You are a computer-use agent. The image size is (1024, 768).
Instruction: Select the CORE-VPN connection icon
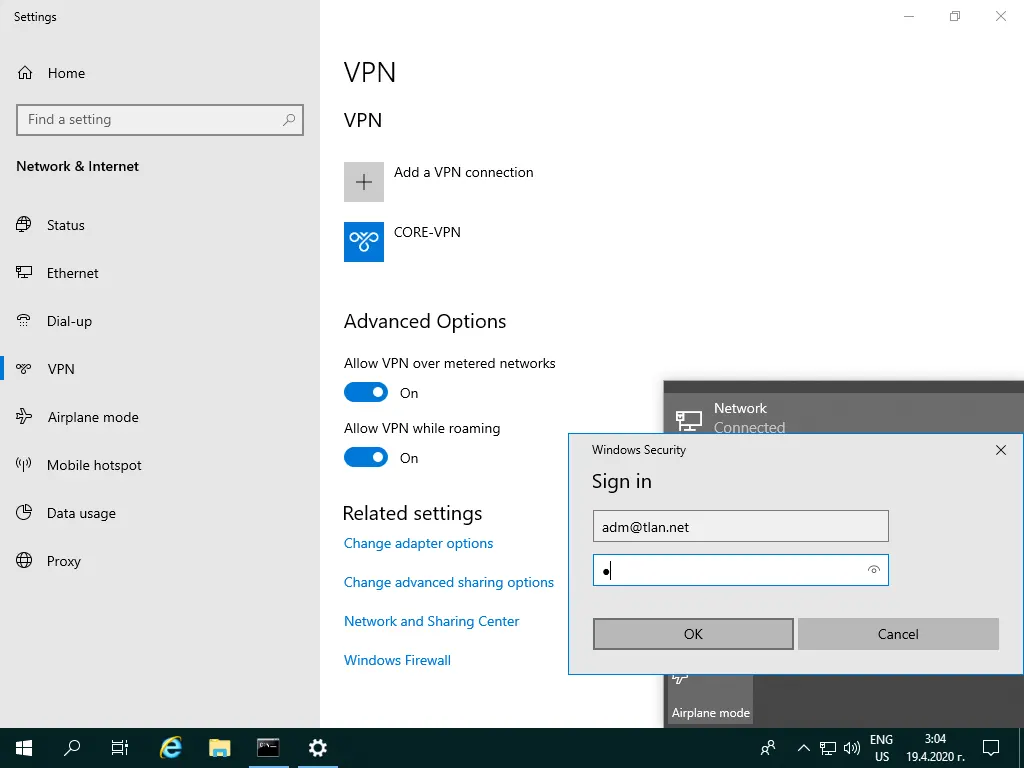[364, 242]
